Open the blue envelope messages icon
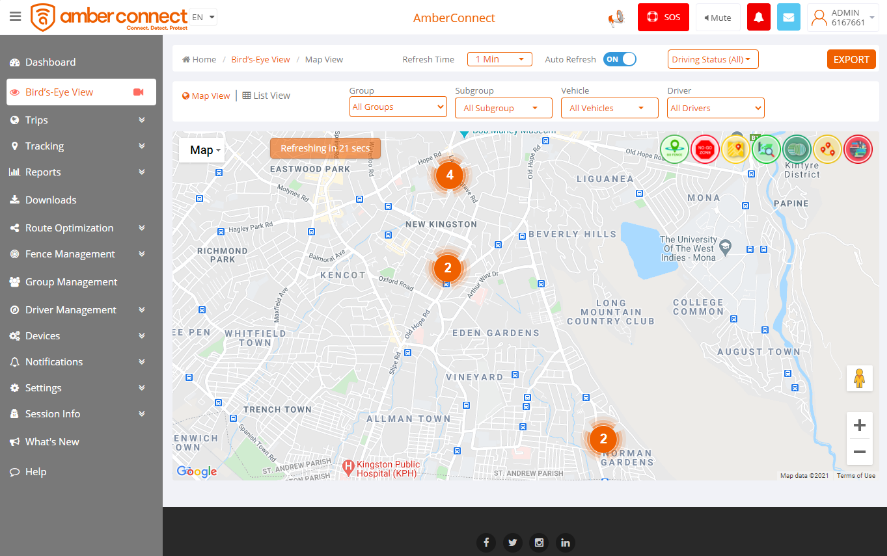The image size is (887, 556). [x=789, y=17]
